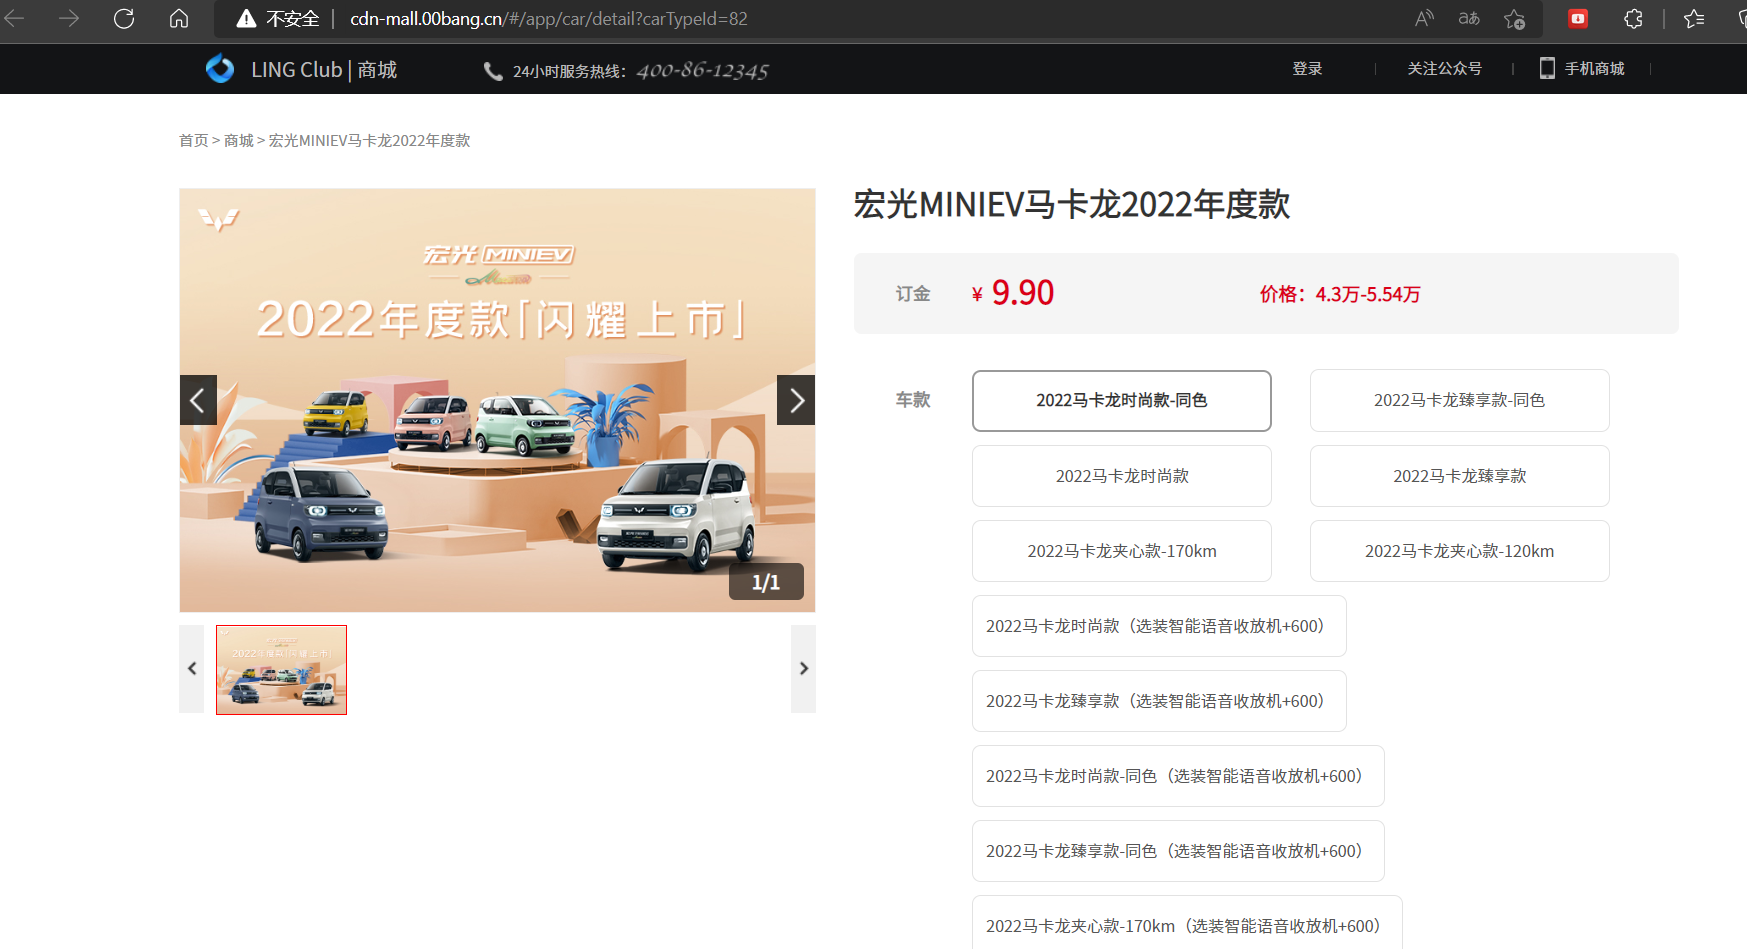Image resolution: width=1747 pixels, height=949 pixels.
Task: Click the mobile phone icon beside 手机商城
Action: click(1547, 68)
